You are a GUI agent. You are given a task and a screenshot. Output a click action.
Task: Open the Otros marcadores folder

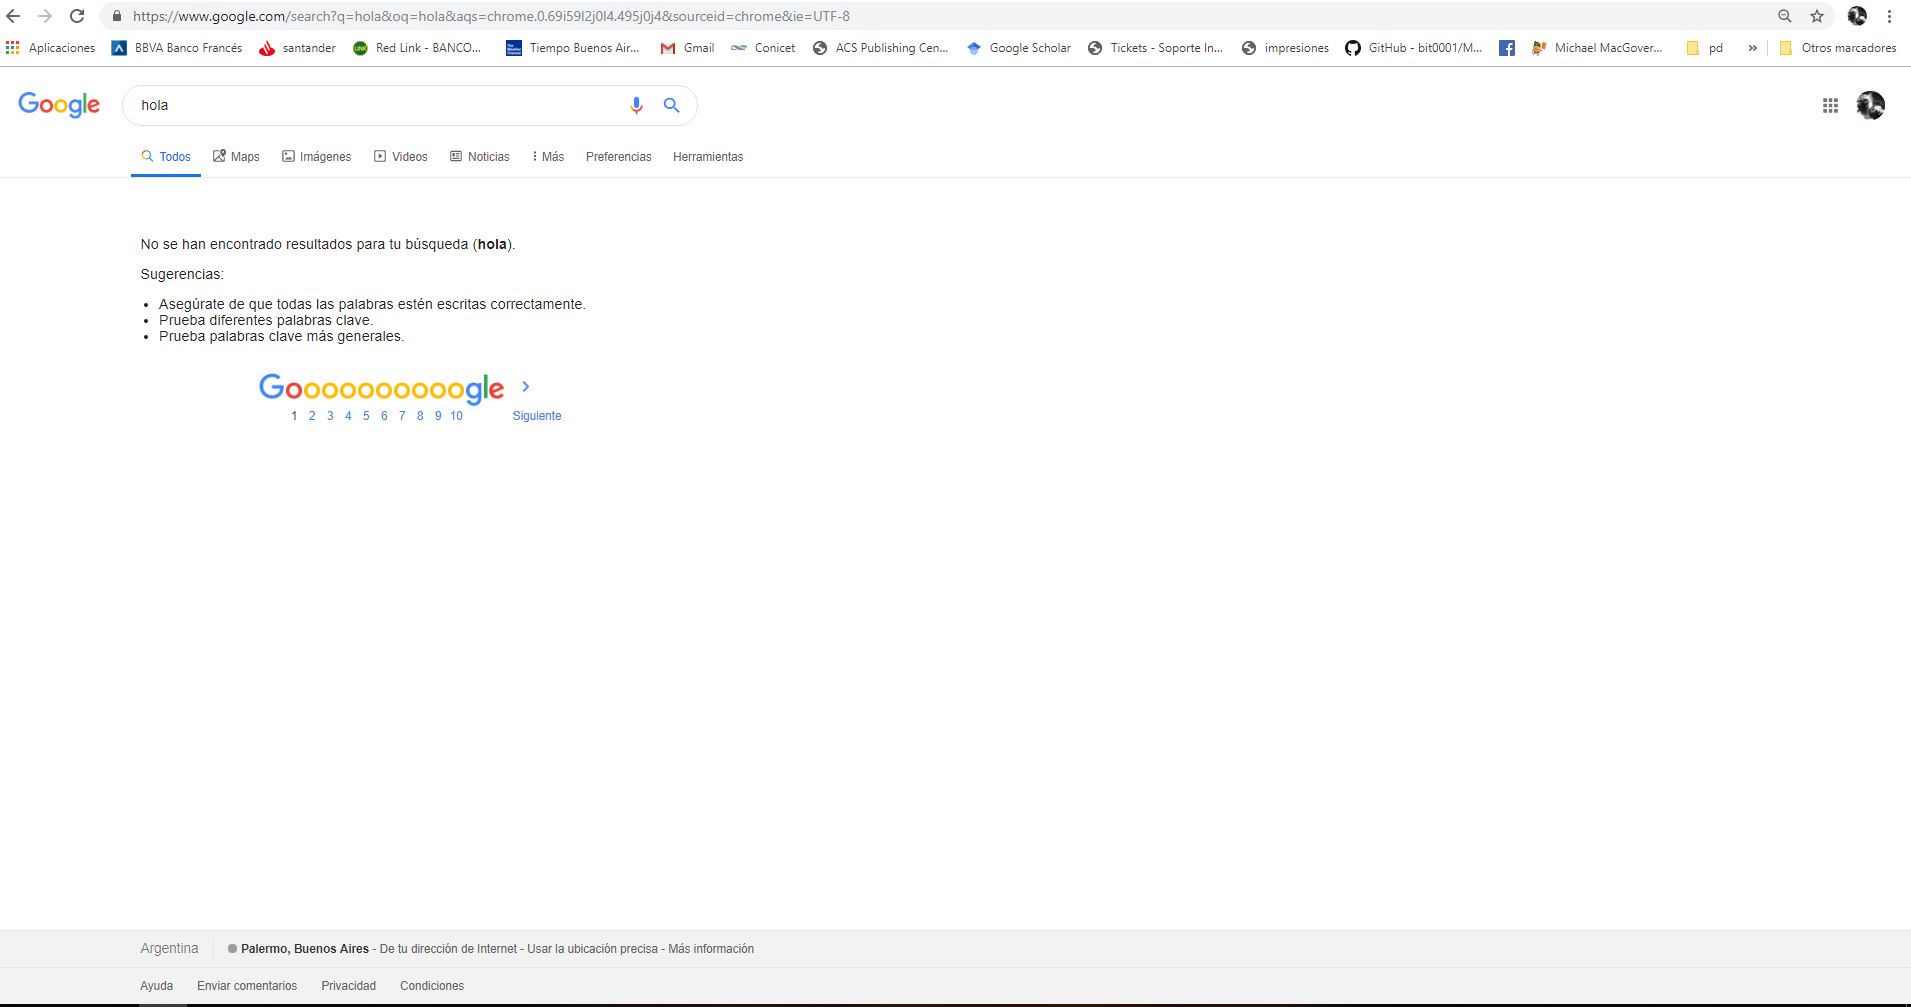point(1838,48)
